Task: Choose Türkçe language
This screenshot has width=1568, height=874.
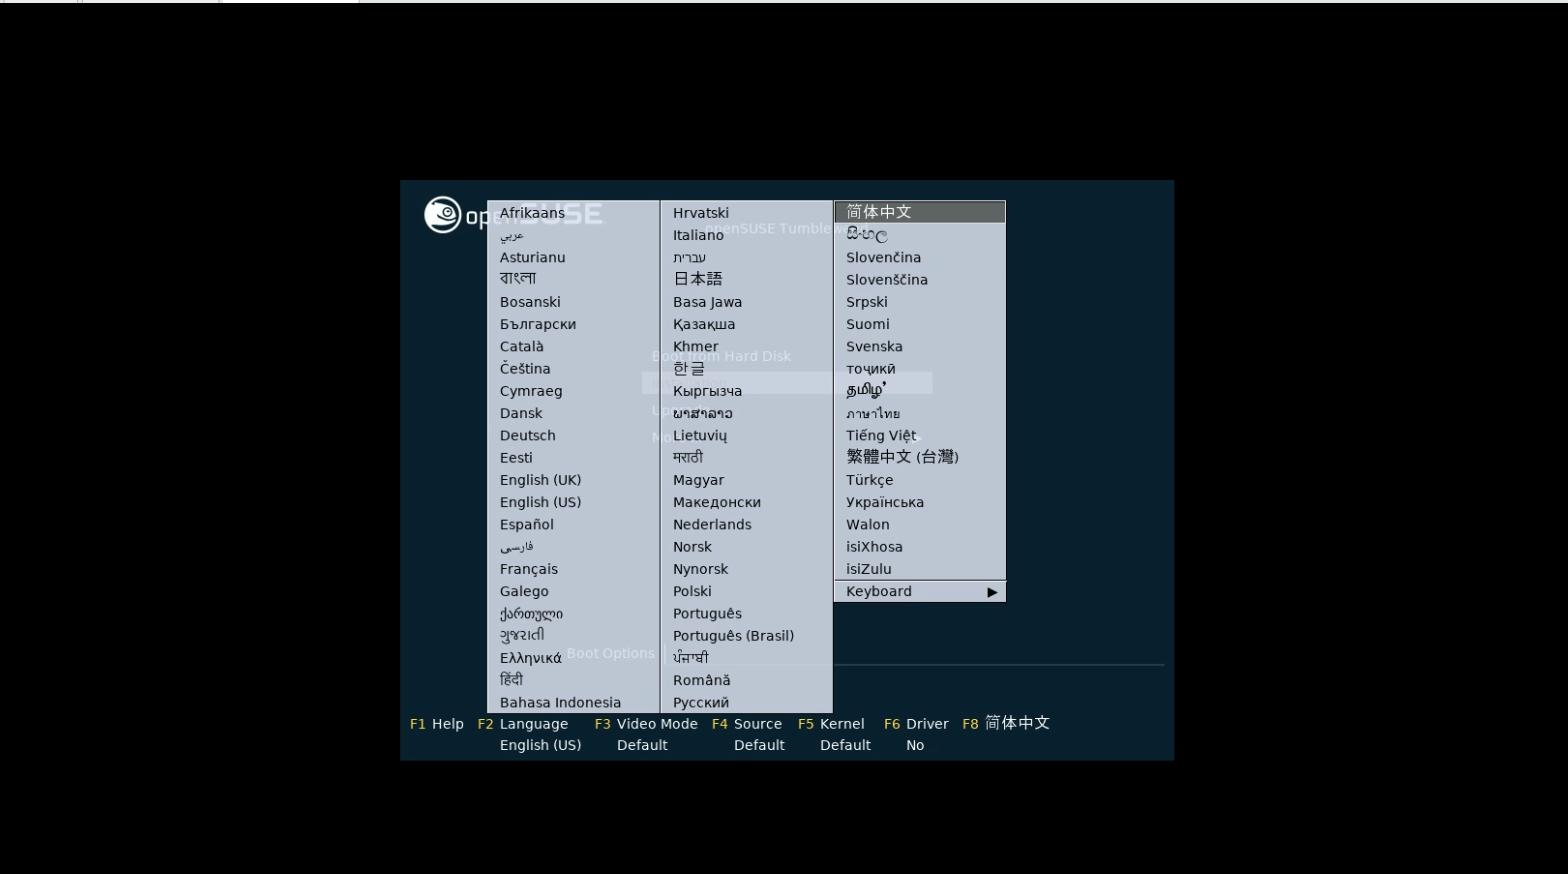Action: click(x=870, y=480)
